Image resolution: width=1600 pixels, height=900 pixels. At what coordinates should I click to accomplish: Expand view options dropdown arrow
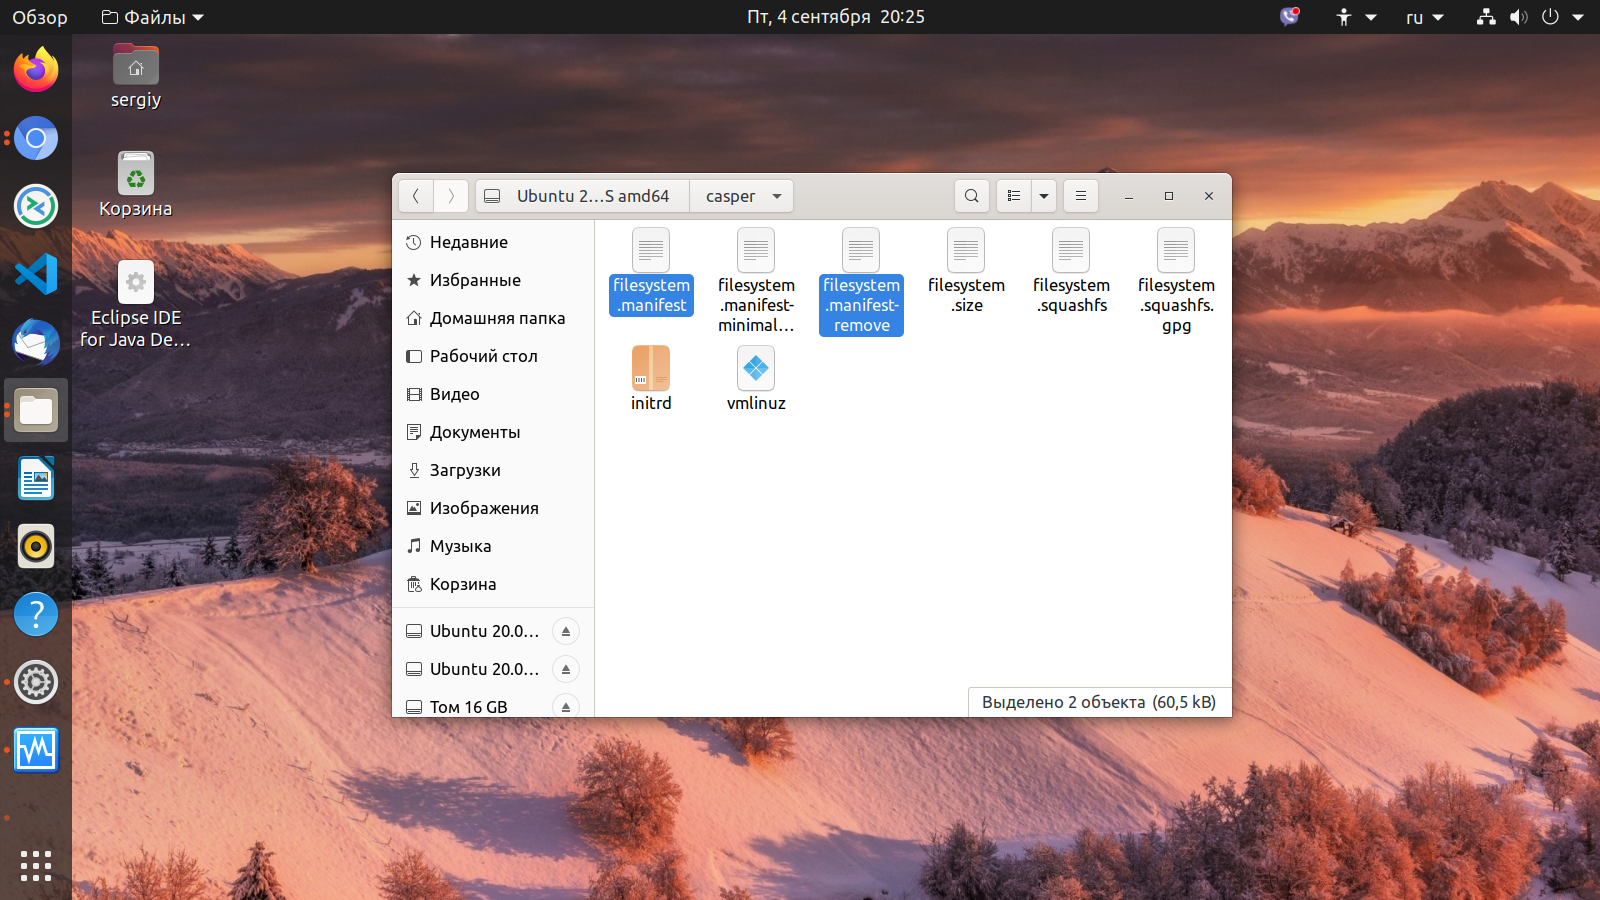(x=1044, y=196)
